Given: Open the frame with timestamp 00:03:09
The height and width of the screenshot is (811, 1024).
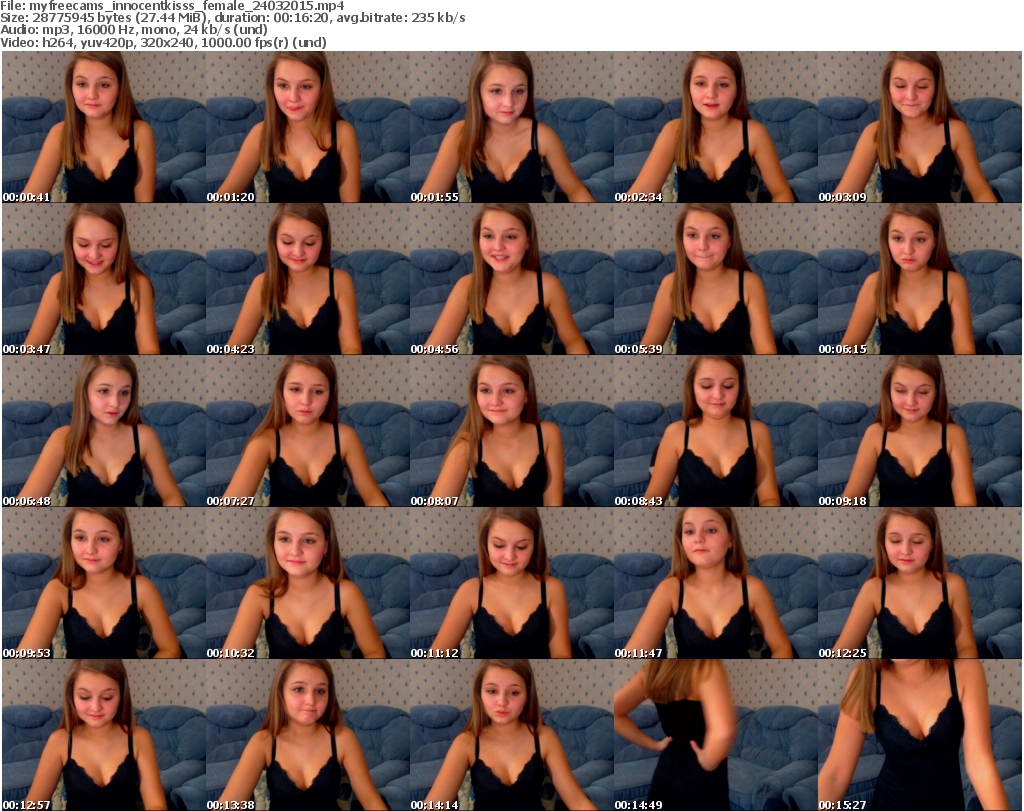Looking at the screenshot, I should (920, 127).
